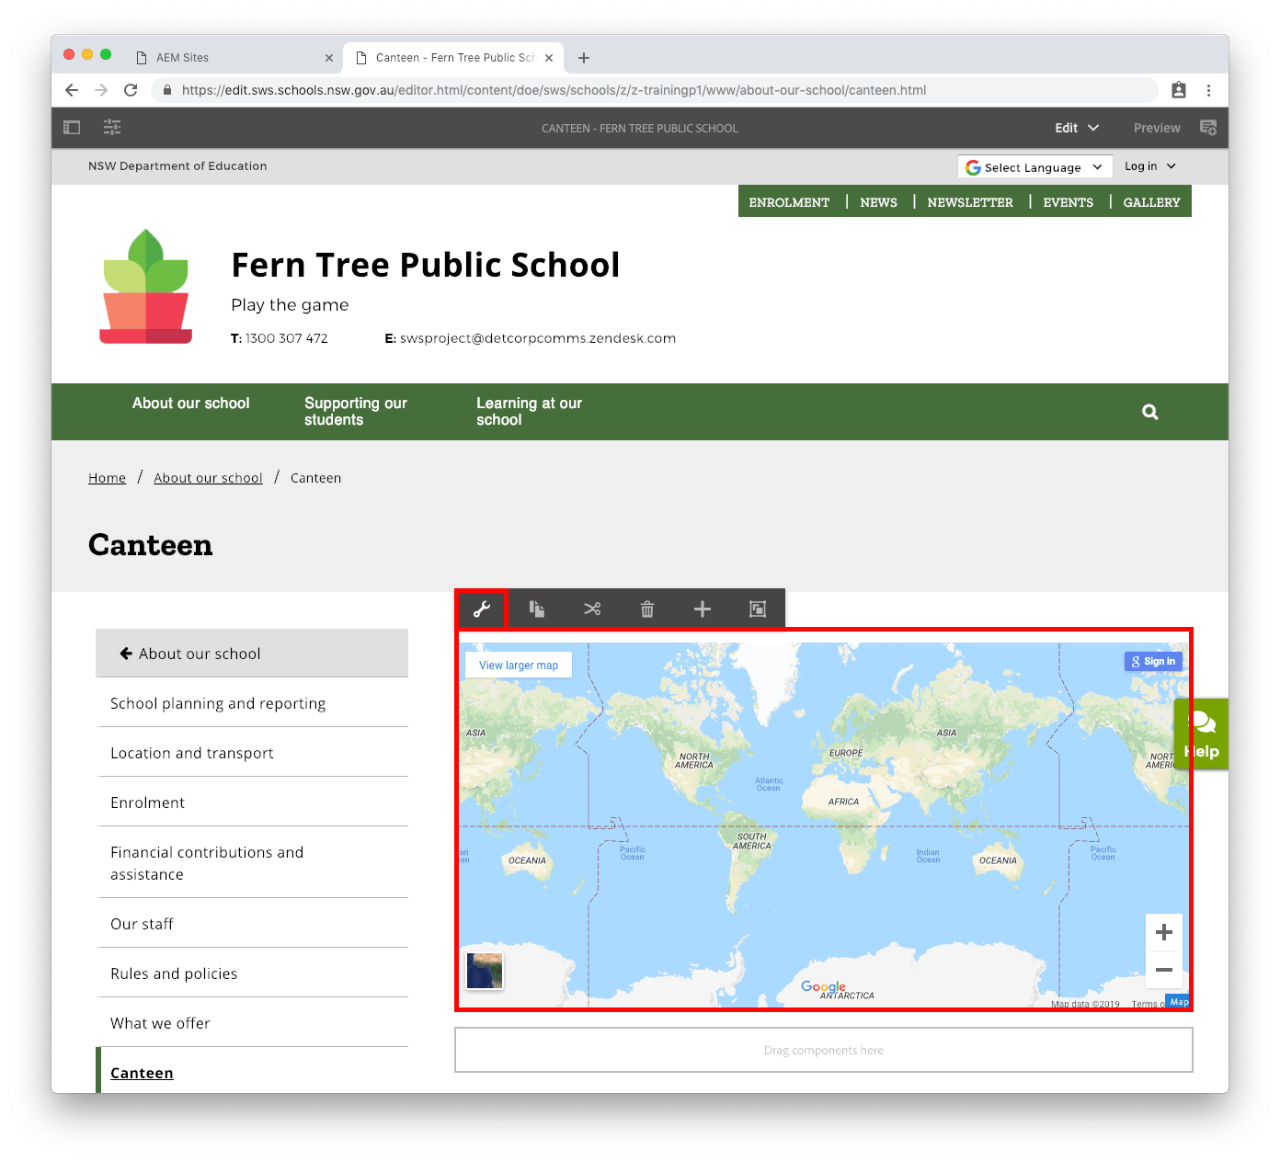Go back to About our school sidebar
The image size is (1280, 1161).
click(x=252, y=653)
